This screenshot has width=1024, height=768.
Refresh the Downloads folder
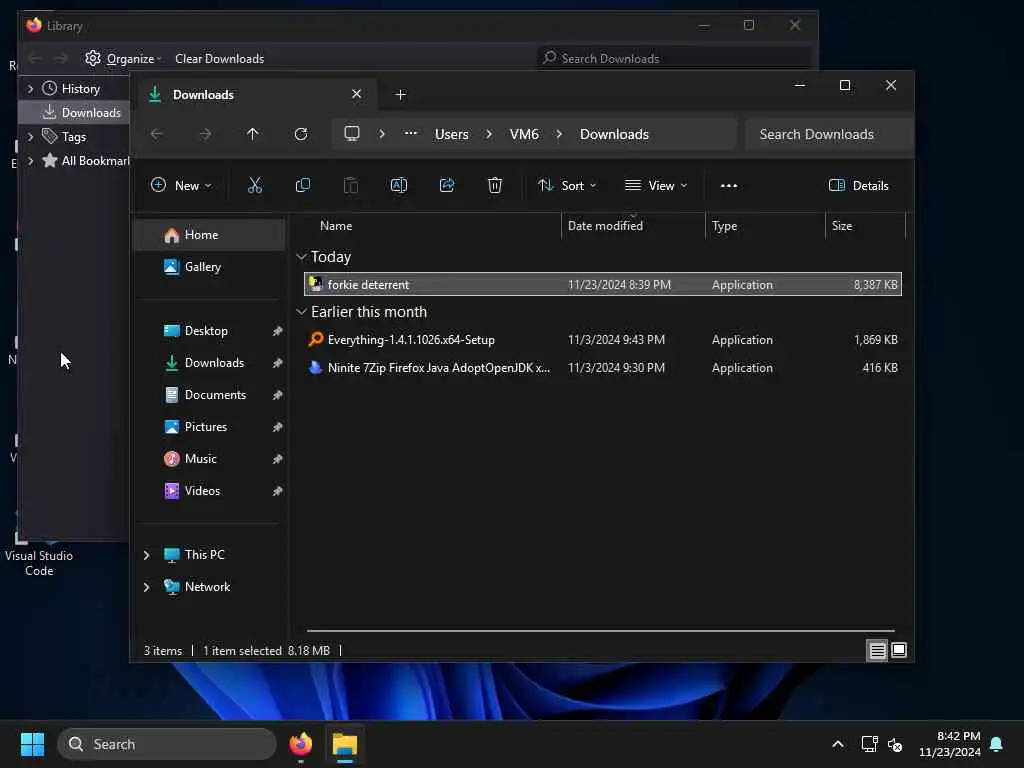301,134
